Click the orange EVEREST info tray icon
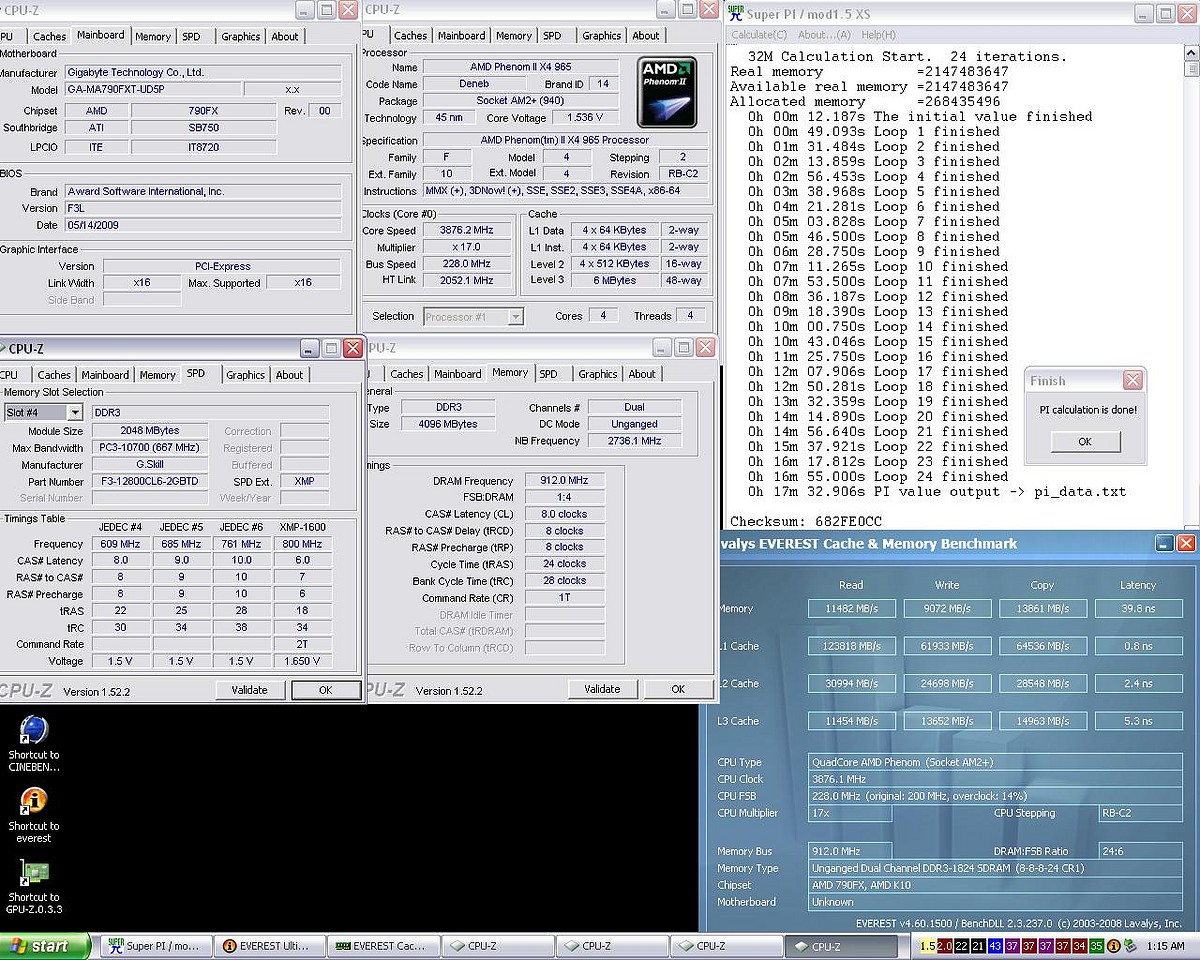 click(1114, 946)
